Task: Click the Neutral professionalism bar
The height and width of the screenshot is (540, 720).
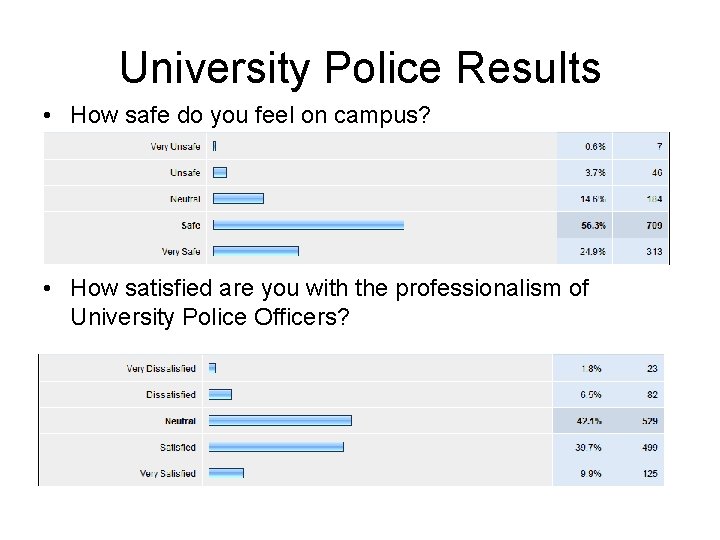Action: pos(280,421)
